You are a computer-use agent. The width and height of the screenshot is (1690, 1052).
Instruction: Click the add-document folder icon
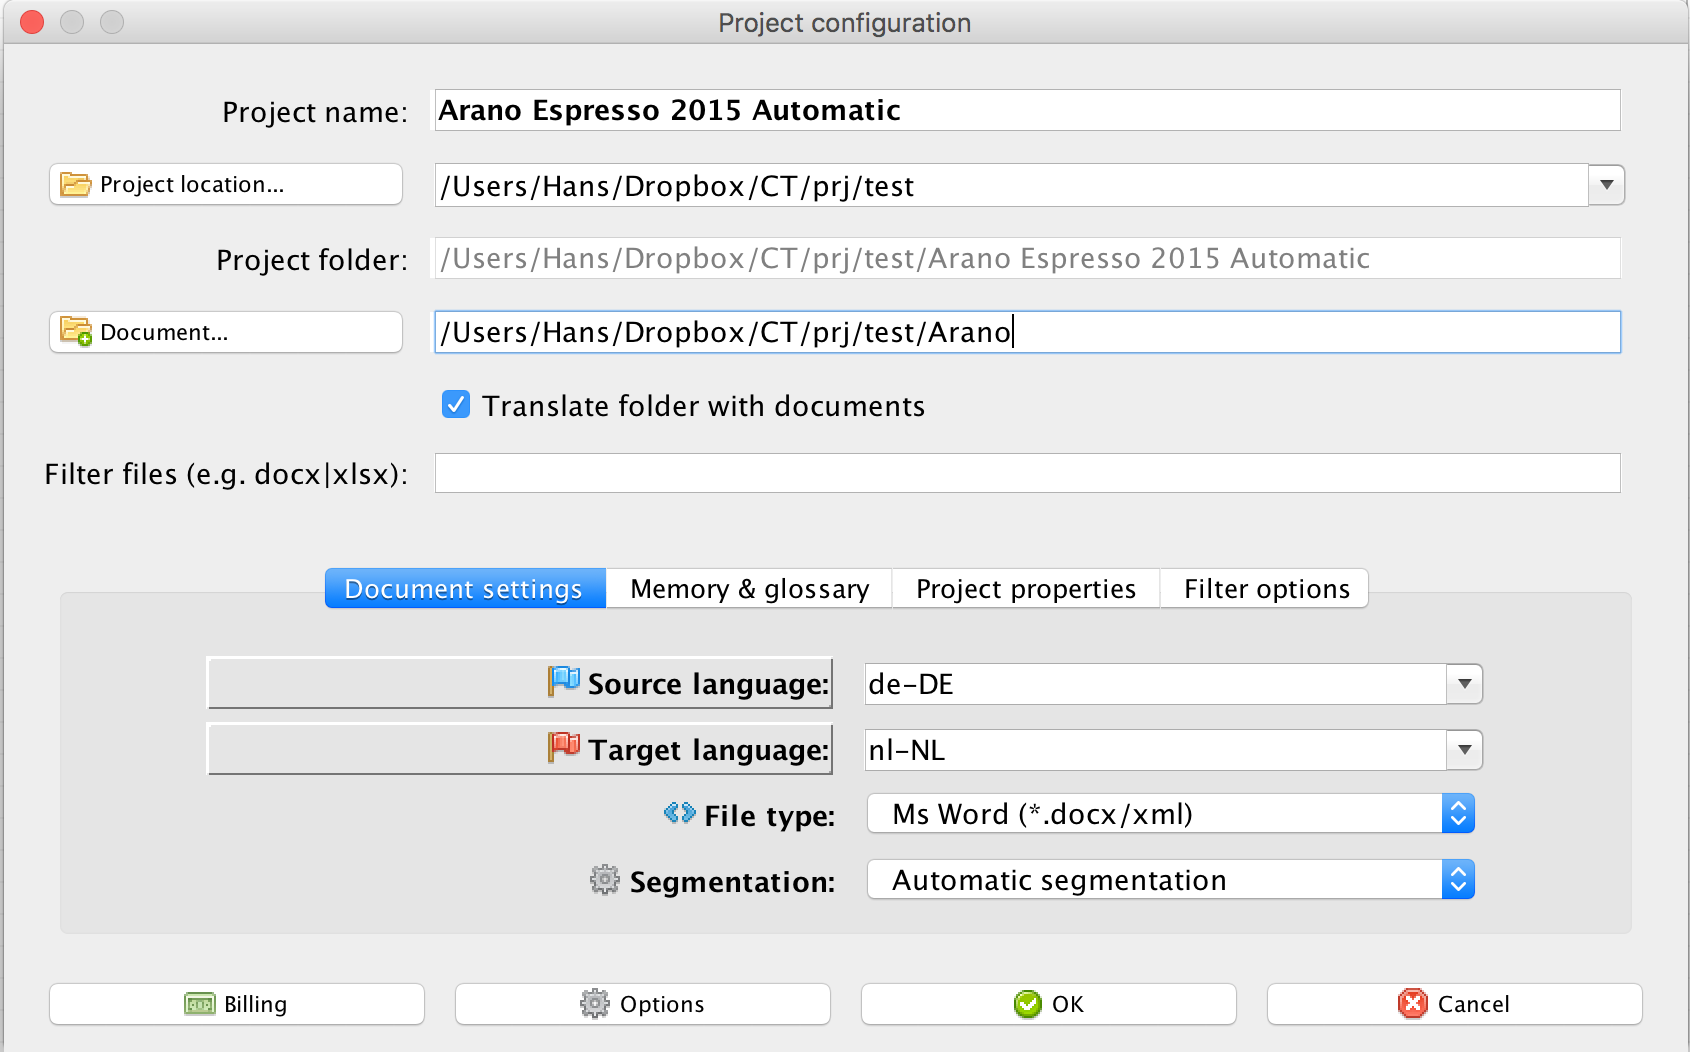(x=75, y=332)
